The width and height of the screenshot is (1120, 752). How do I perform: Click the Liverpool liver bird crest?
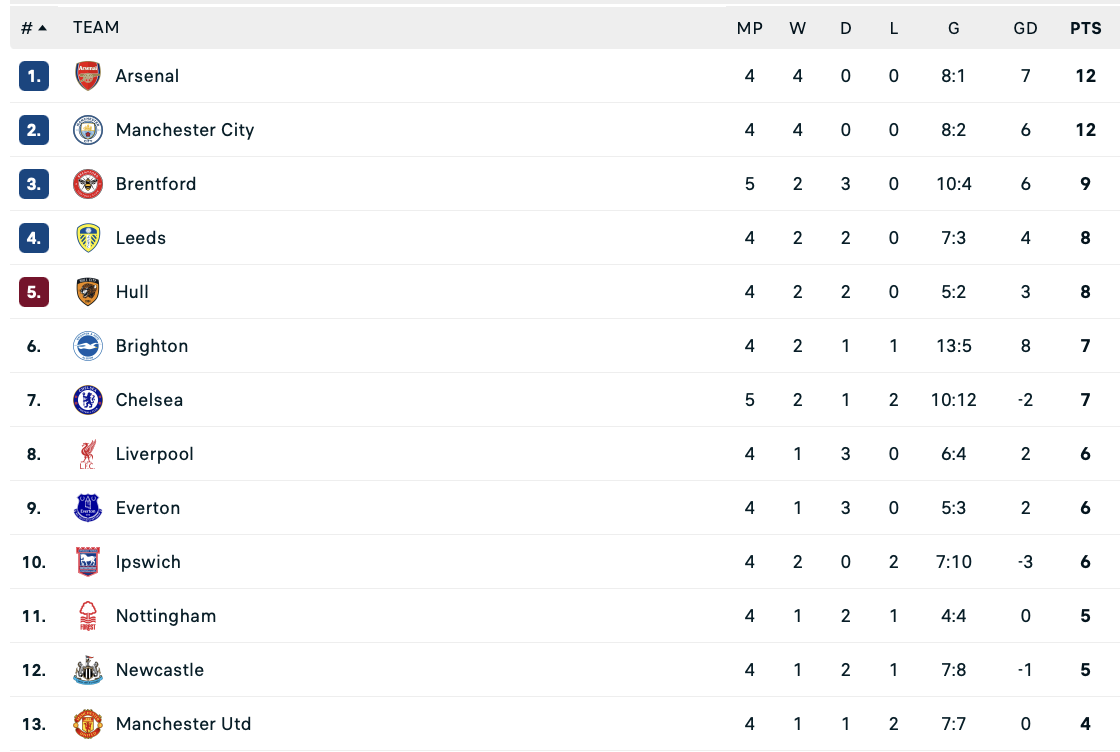(x=88, y=454)
